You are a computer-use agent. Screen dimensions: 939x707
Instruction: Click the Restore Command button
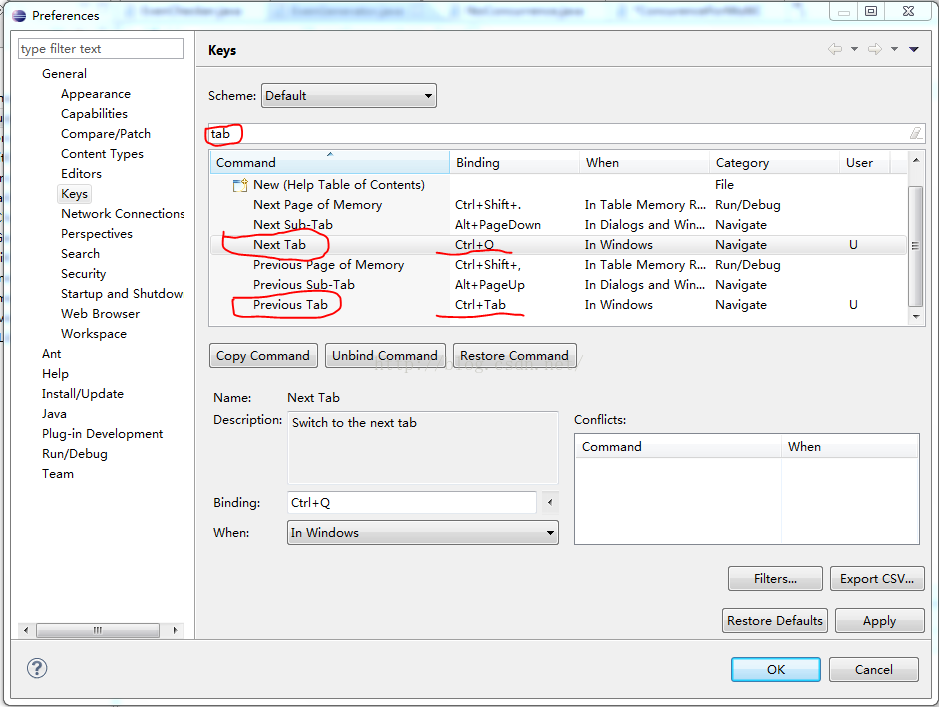coord(514,356)
